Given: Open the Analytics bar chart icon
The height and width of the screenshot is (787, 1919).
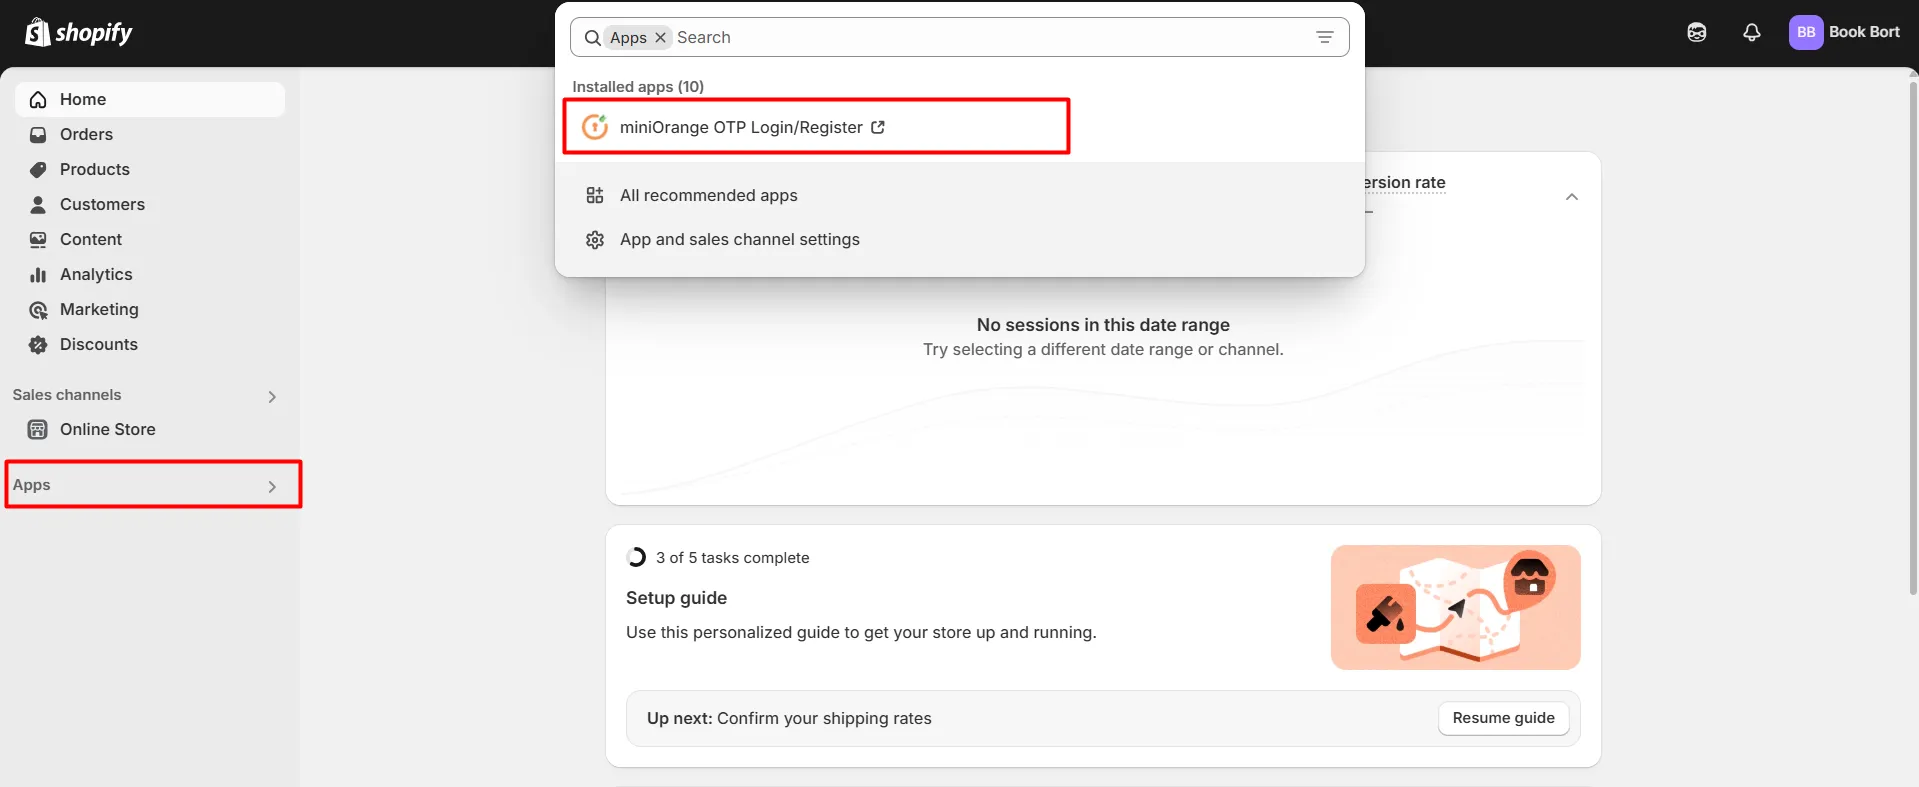Looking at the screenshot, I should tap(38, 274).
